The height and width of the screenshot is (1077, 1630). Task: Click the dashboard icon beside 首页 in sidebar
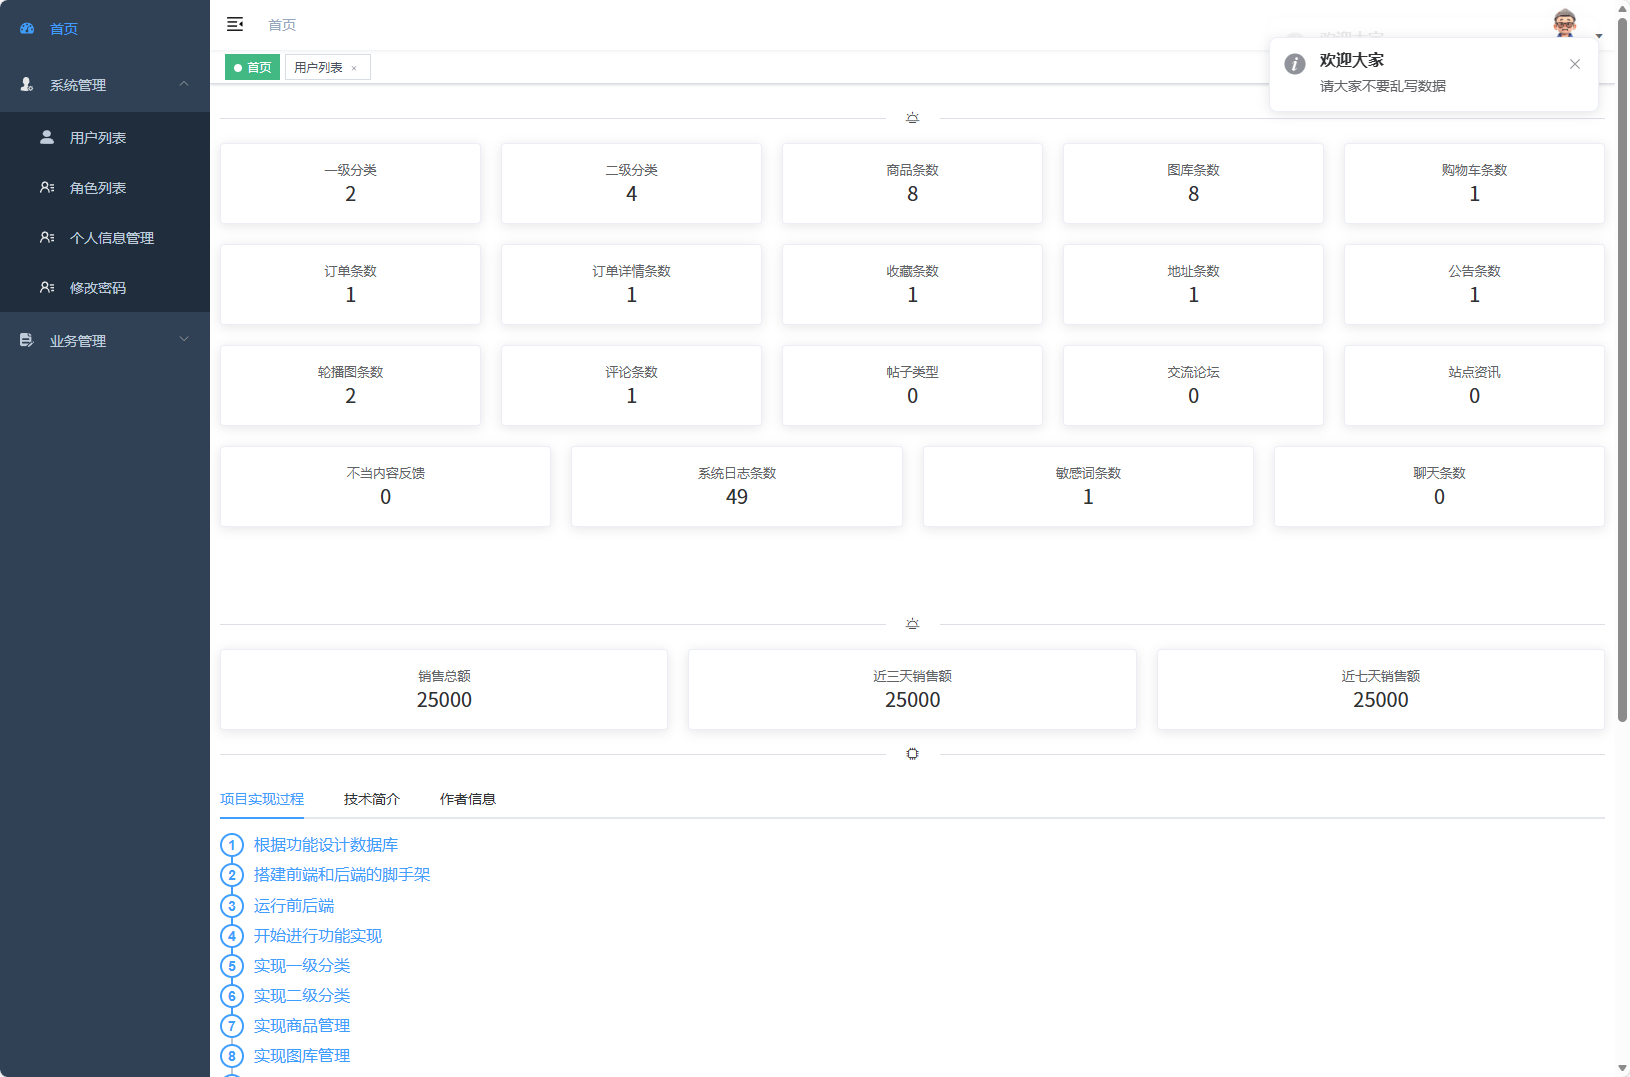(27, 29)
